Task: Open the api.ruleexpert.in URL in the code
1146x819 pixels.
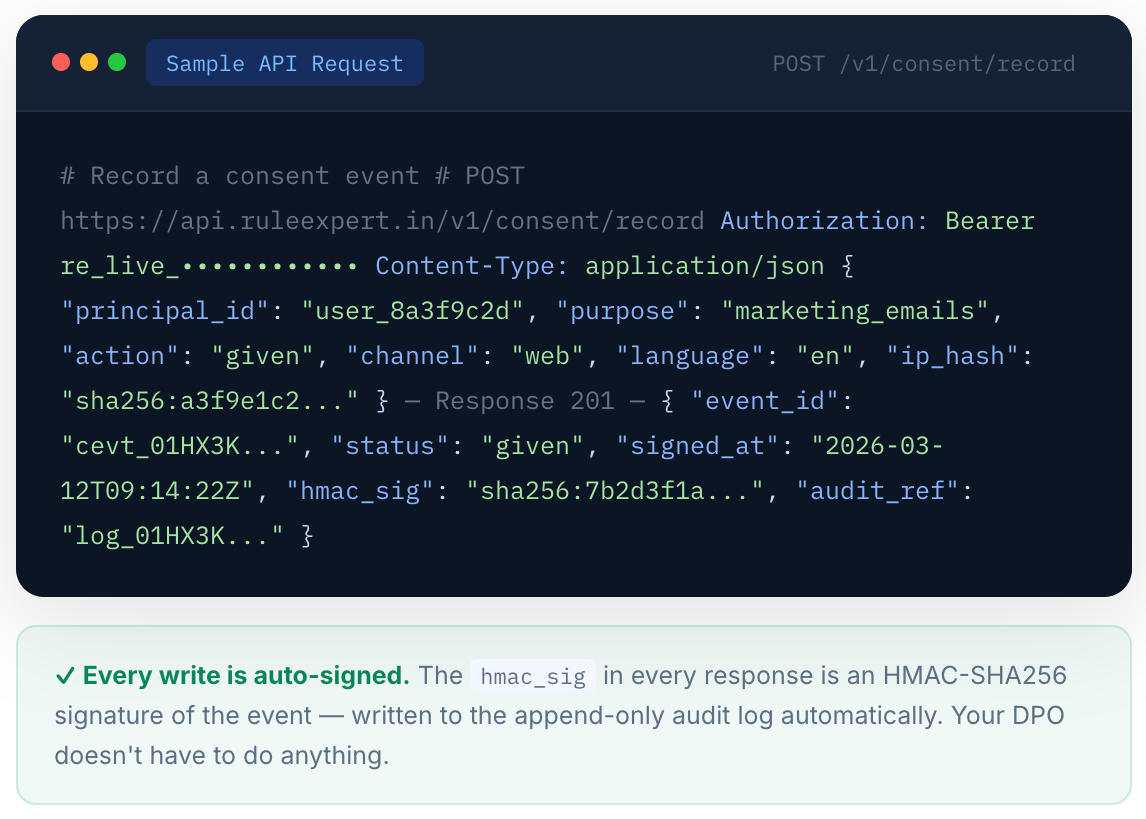Action: (382, 221)
